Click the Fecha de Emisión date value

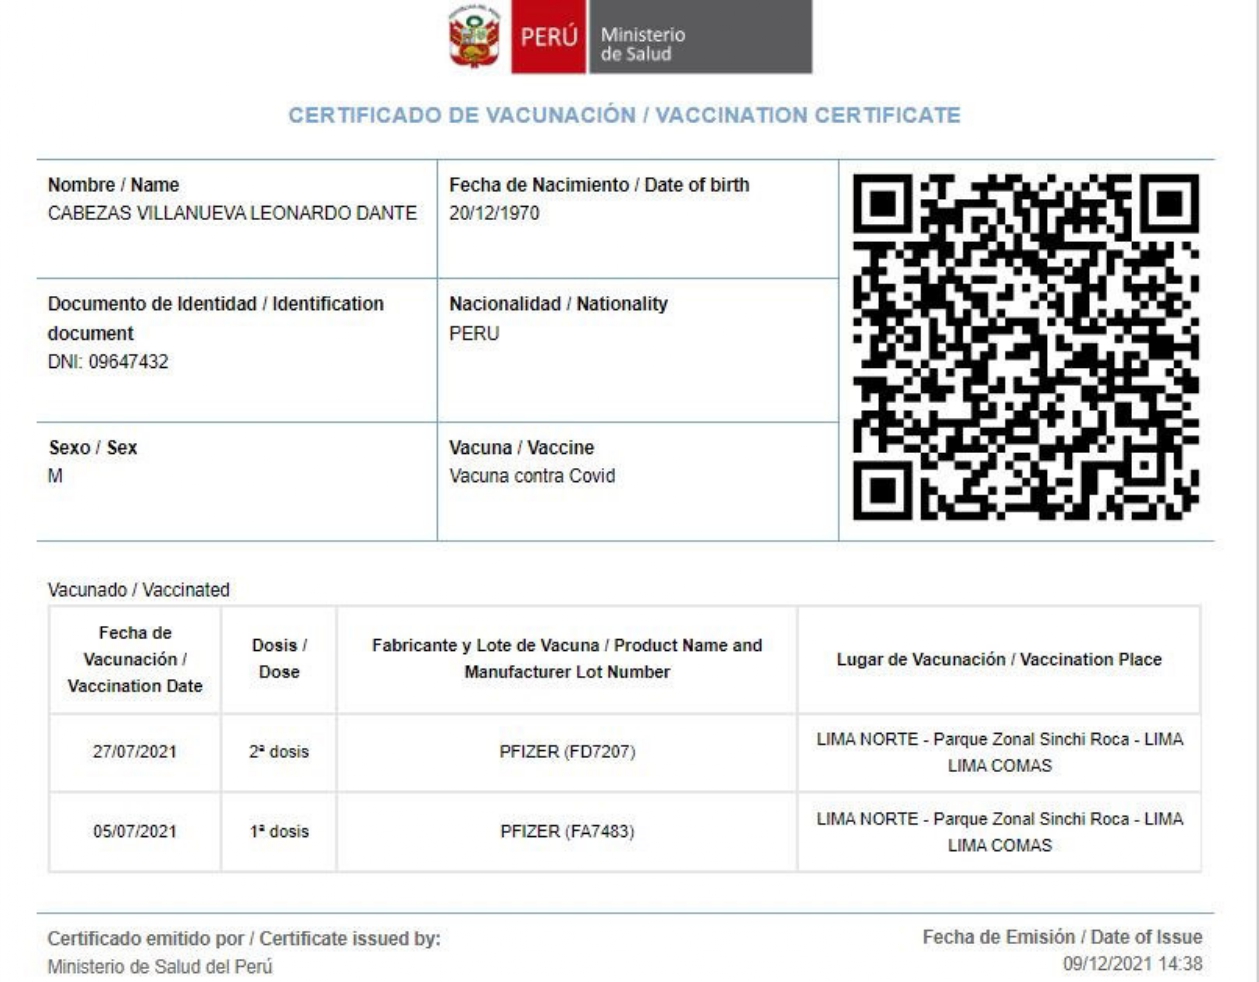pos(1132,964)
